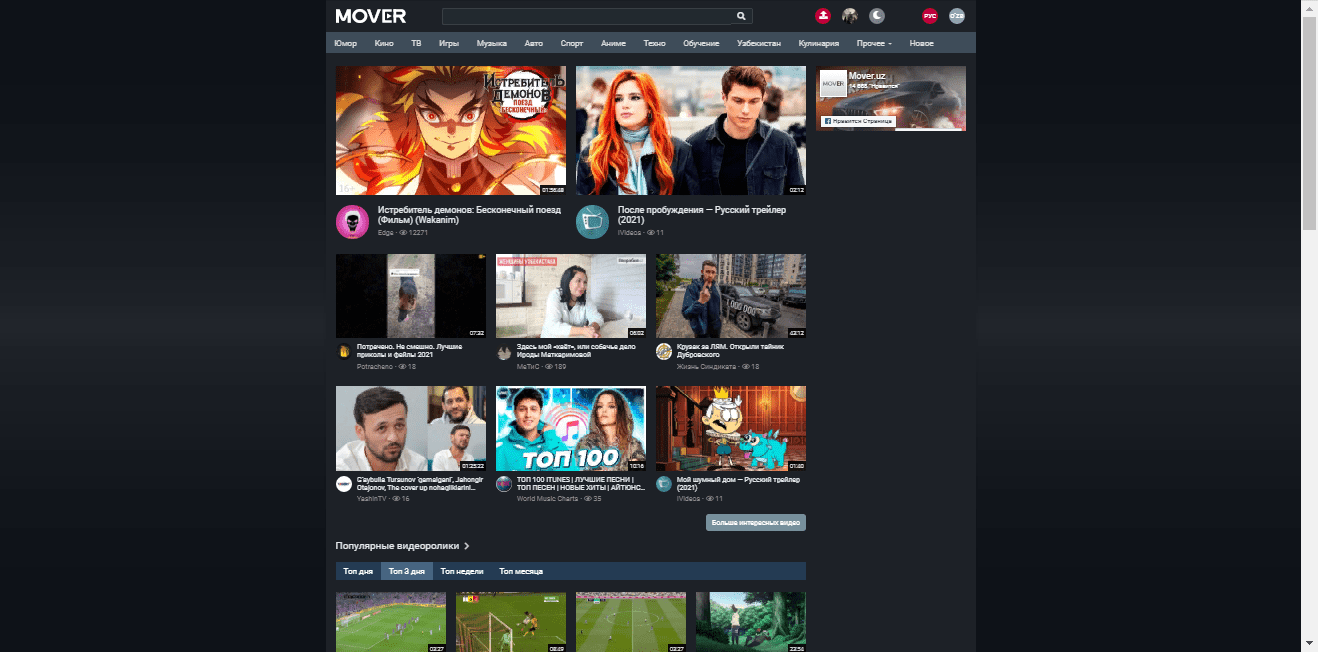Screen dimensions: 1318x652
Task: Open После пробуждения trailer thumbnail
Action: click(x=691, y=130)
